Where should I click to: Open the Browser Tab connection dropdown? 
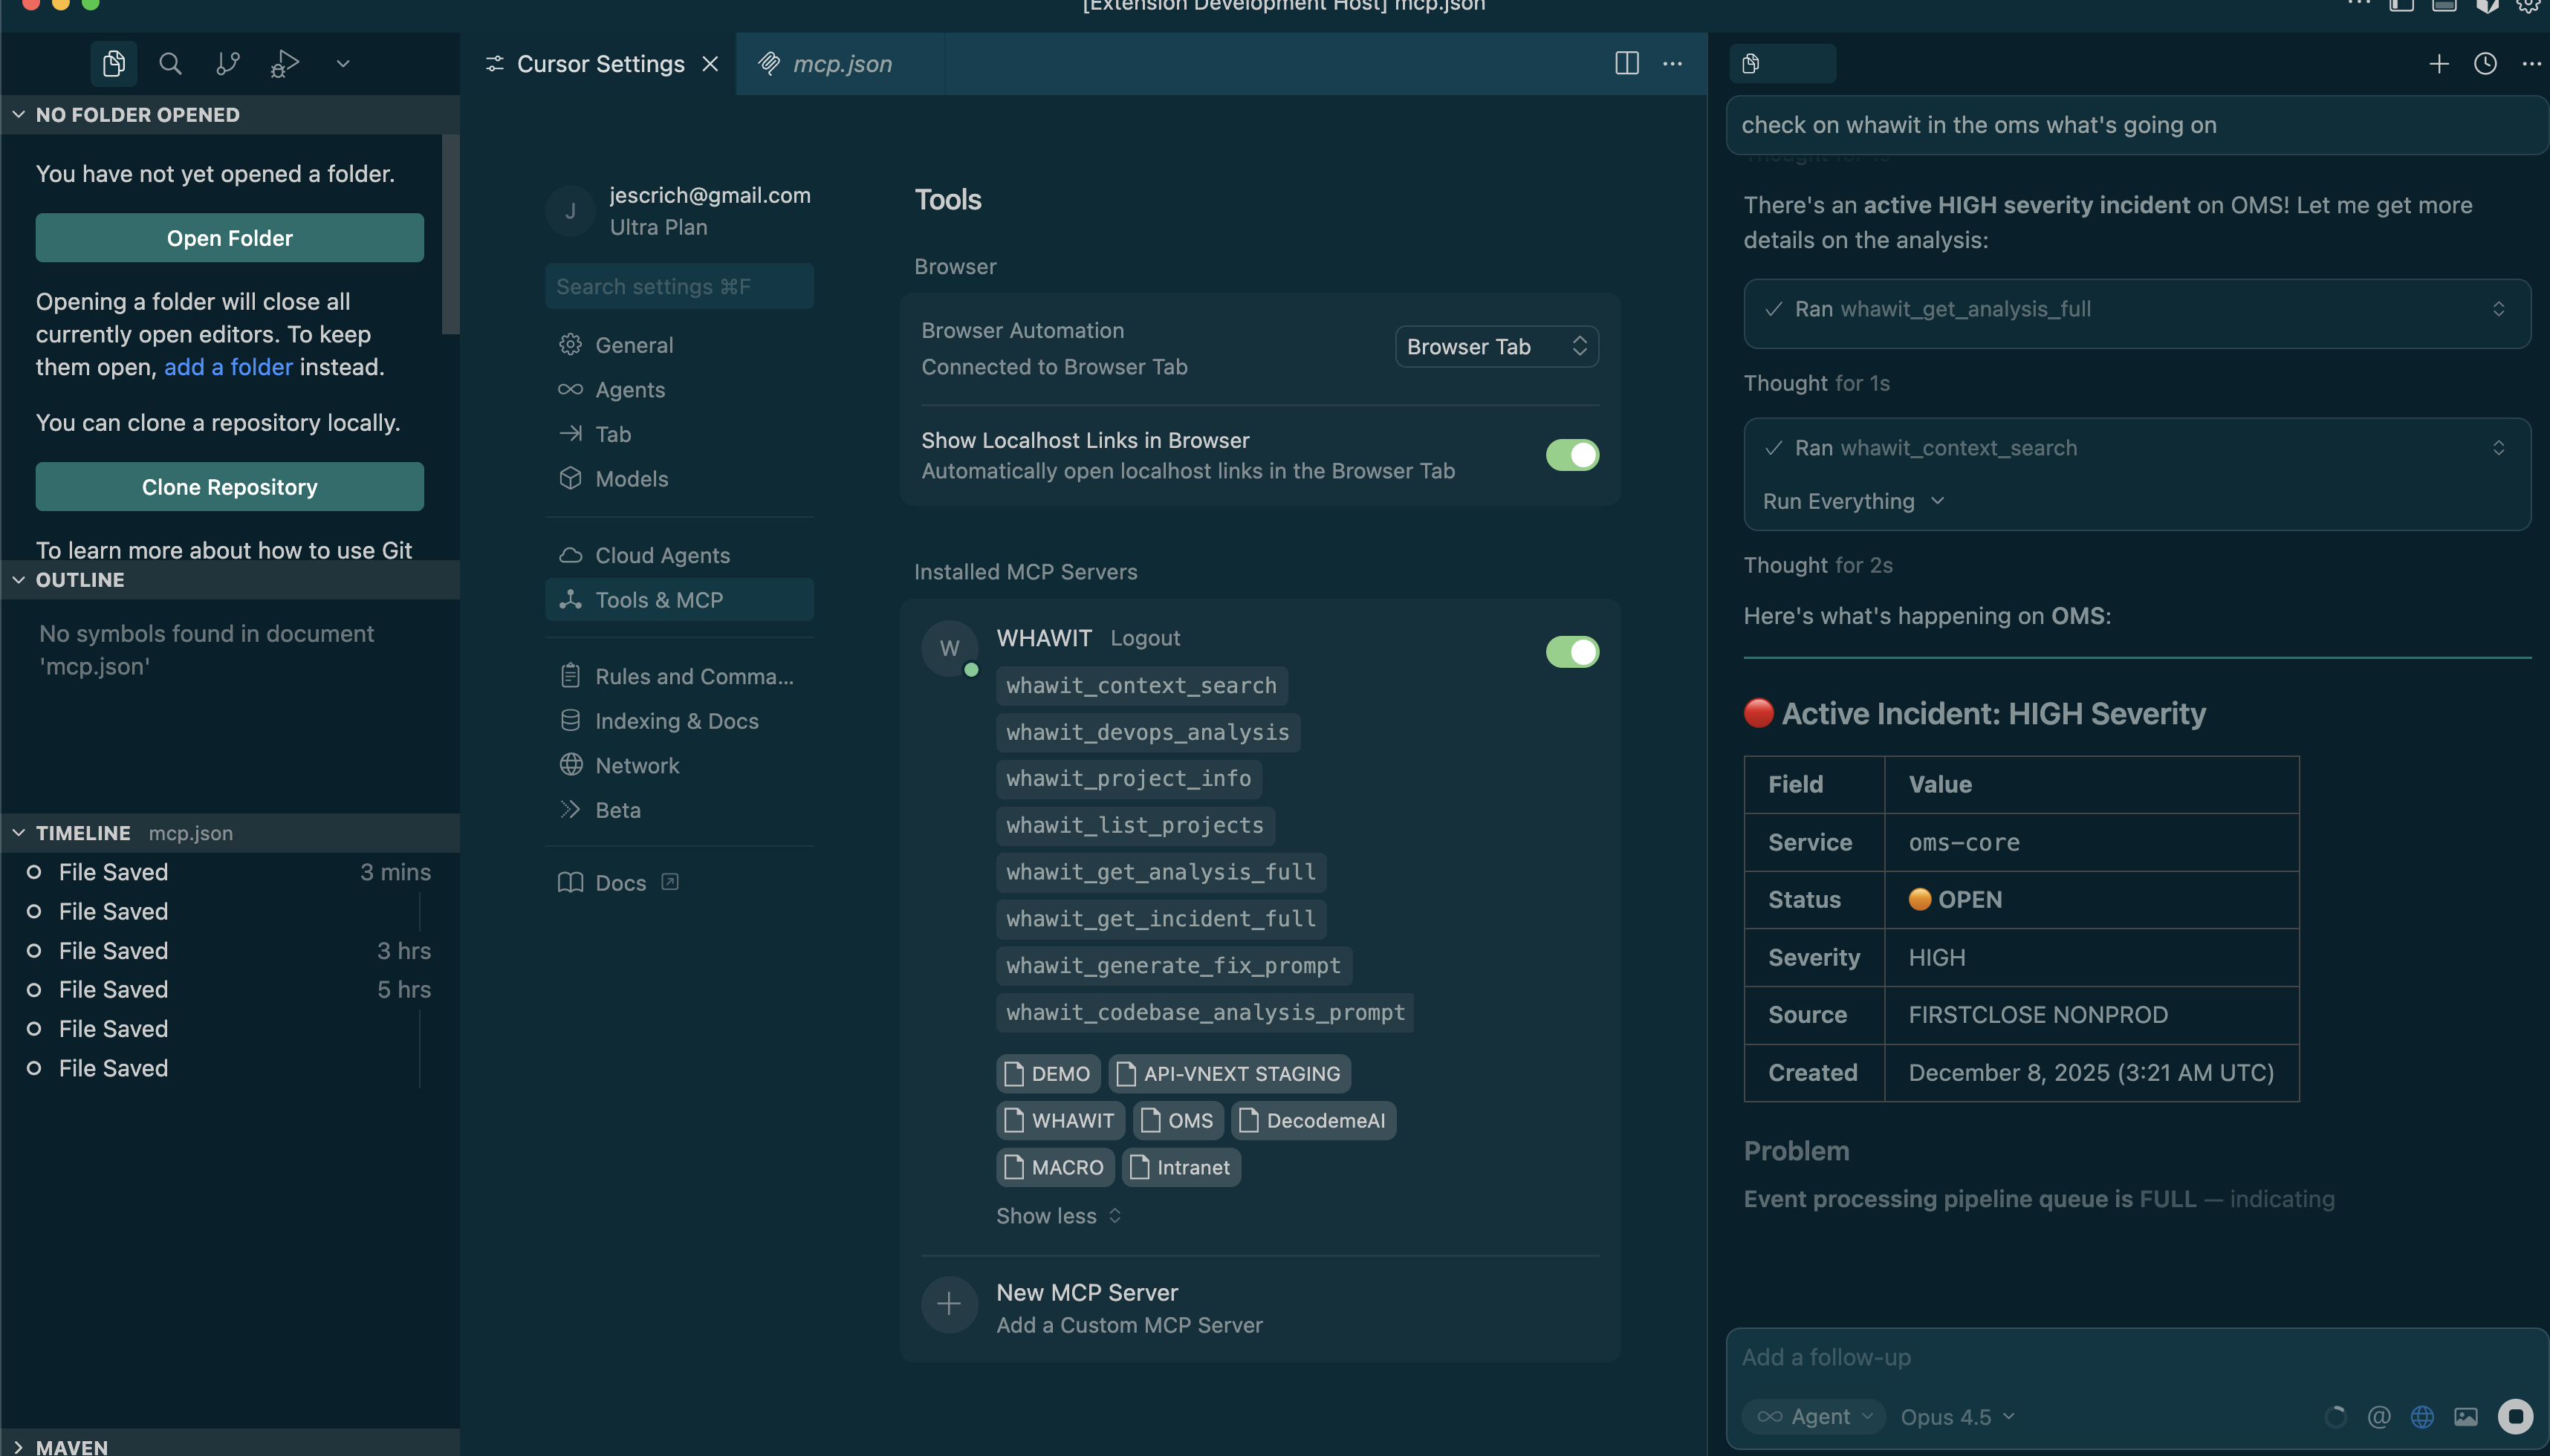pos(1497,346)
